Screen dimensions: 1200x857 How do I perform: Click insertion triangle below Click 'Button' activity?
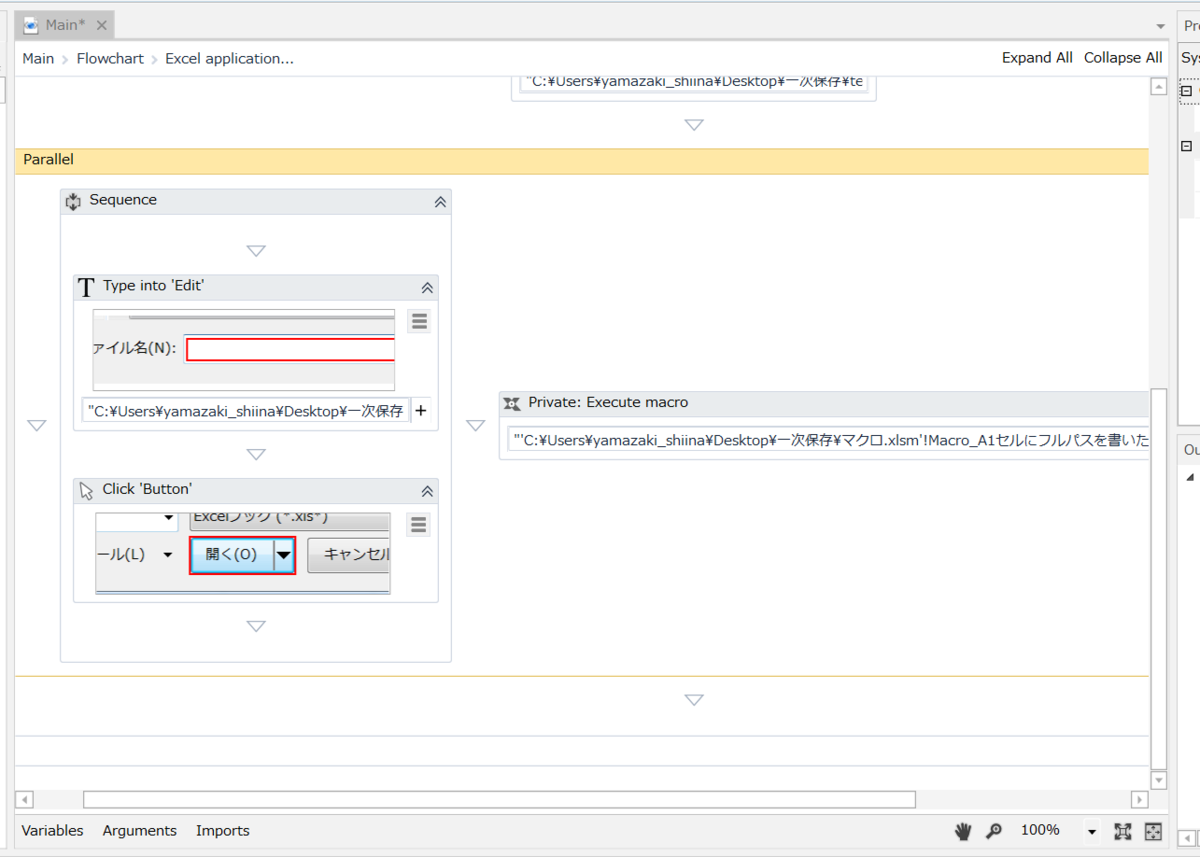click(x=256, y=626)
